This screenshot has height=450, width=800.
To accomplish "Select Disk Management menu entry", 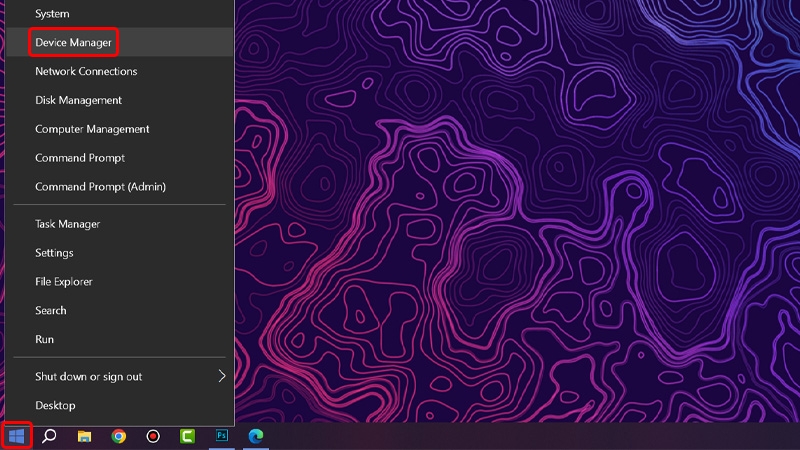I will point(120,100).
